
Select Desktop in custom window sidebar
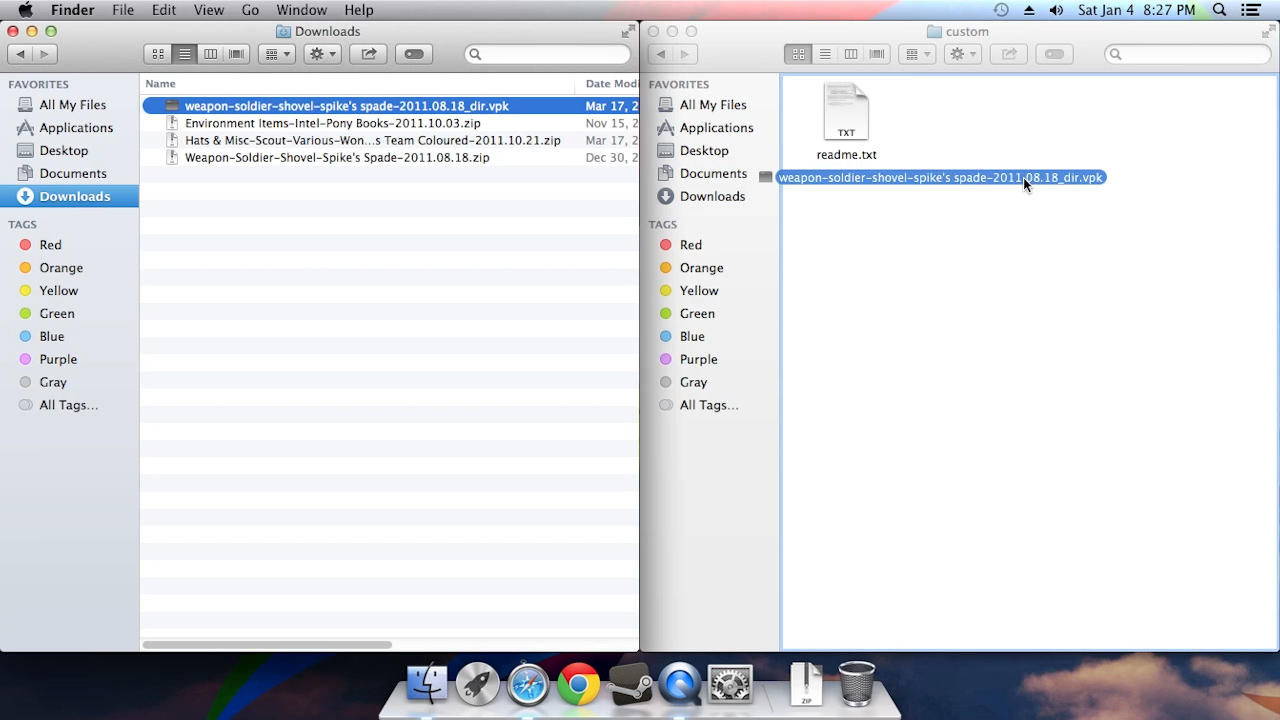(x=710, y=150)
